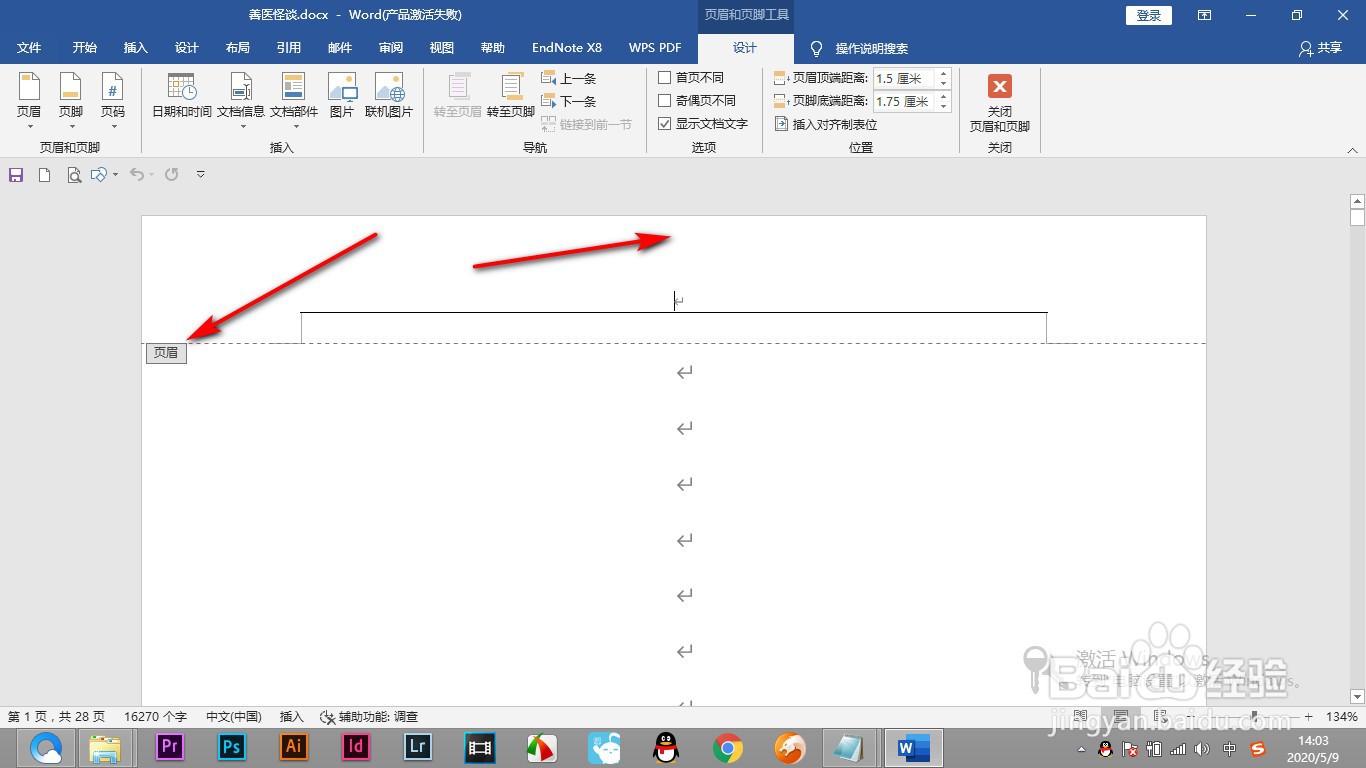The height and width of the screenshot is (768, 1366).
Task: Increase 页眉顶端距离 with up spinner
Action: (943, 74)
